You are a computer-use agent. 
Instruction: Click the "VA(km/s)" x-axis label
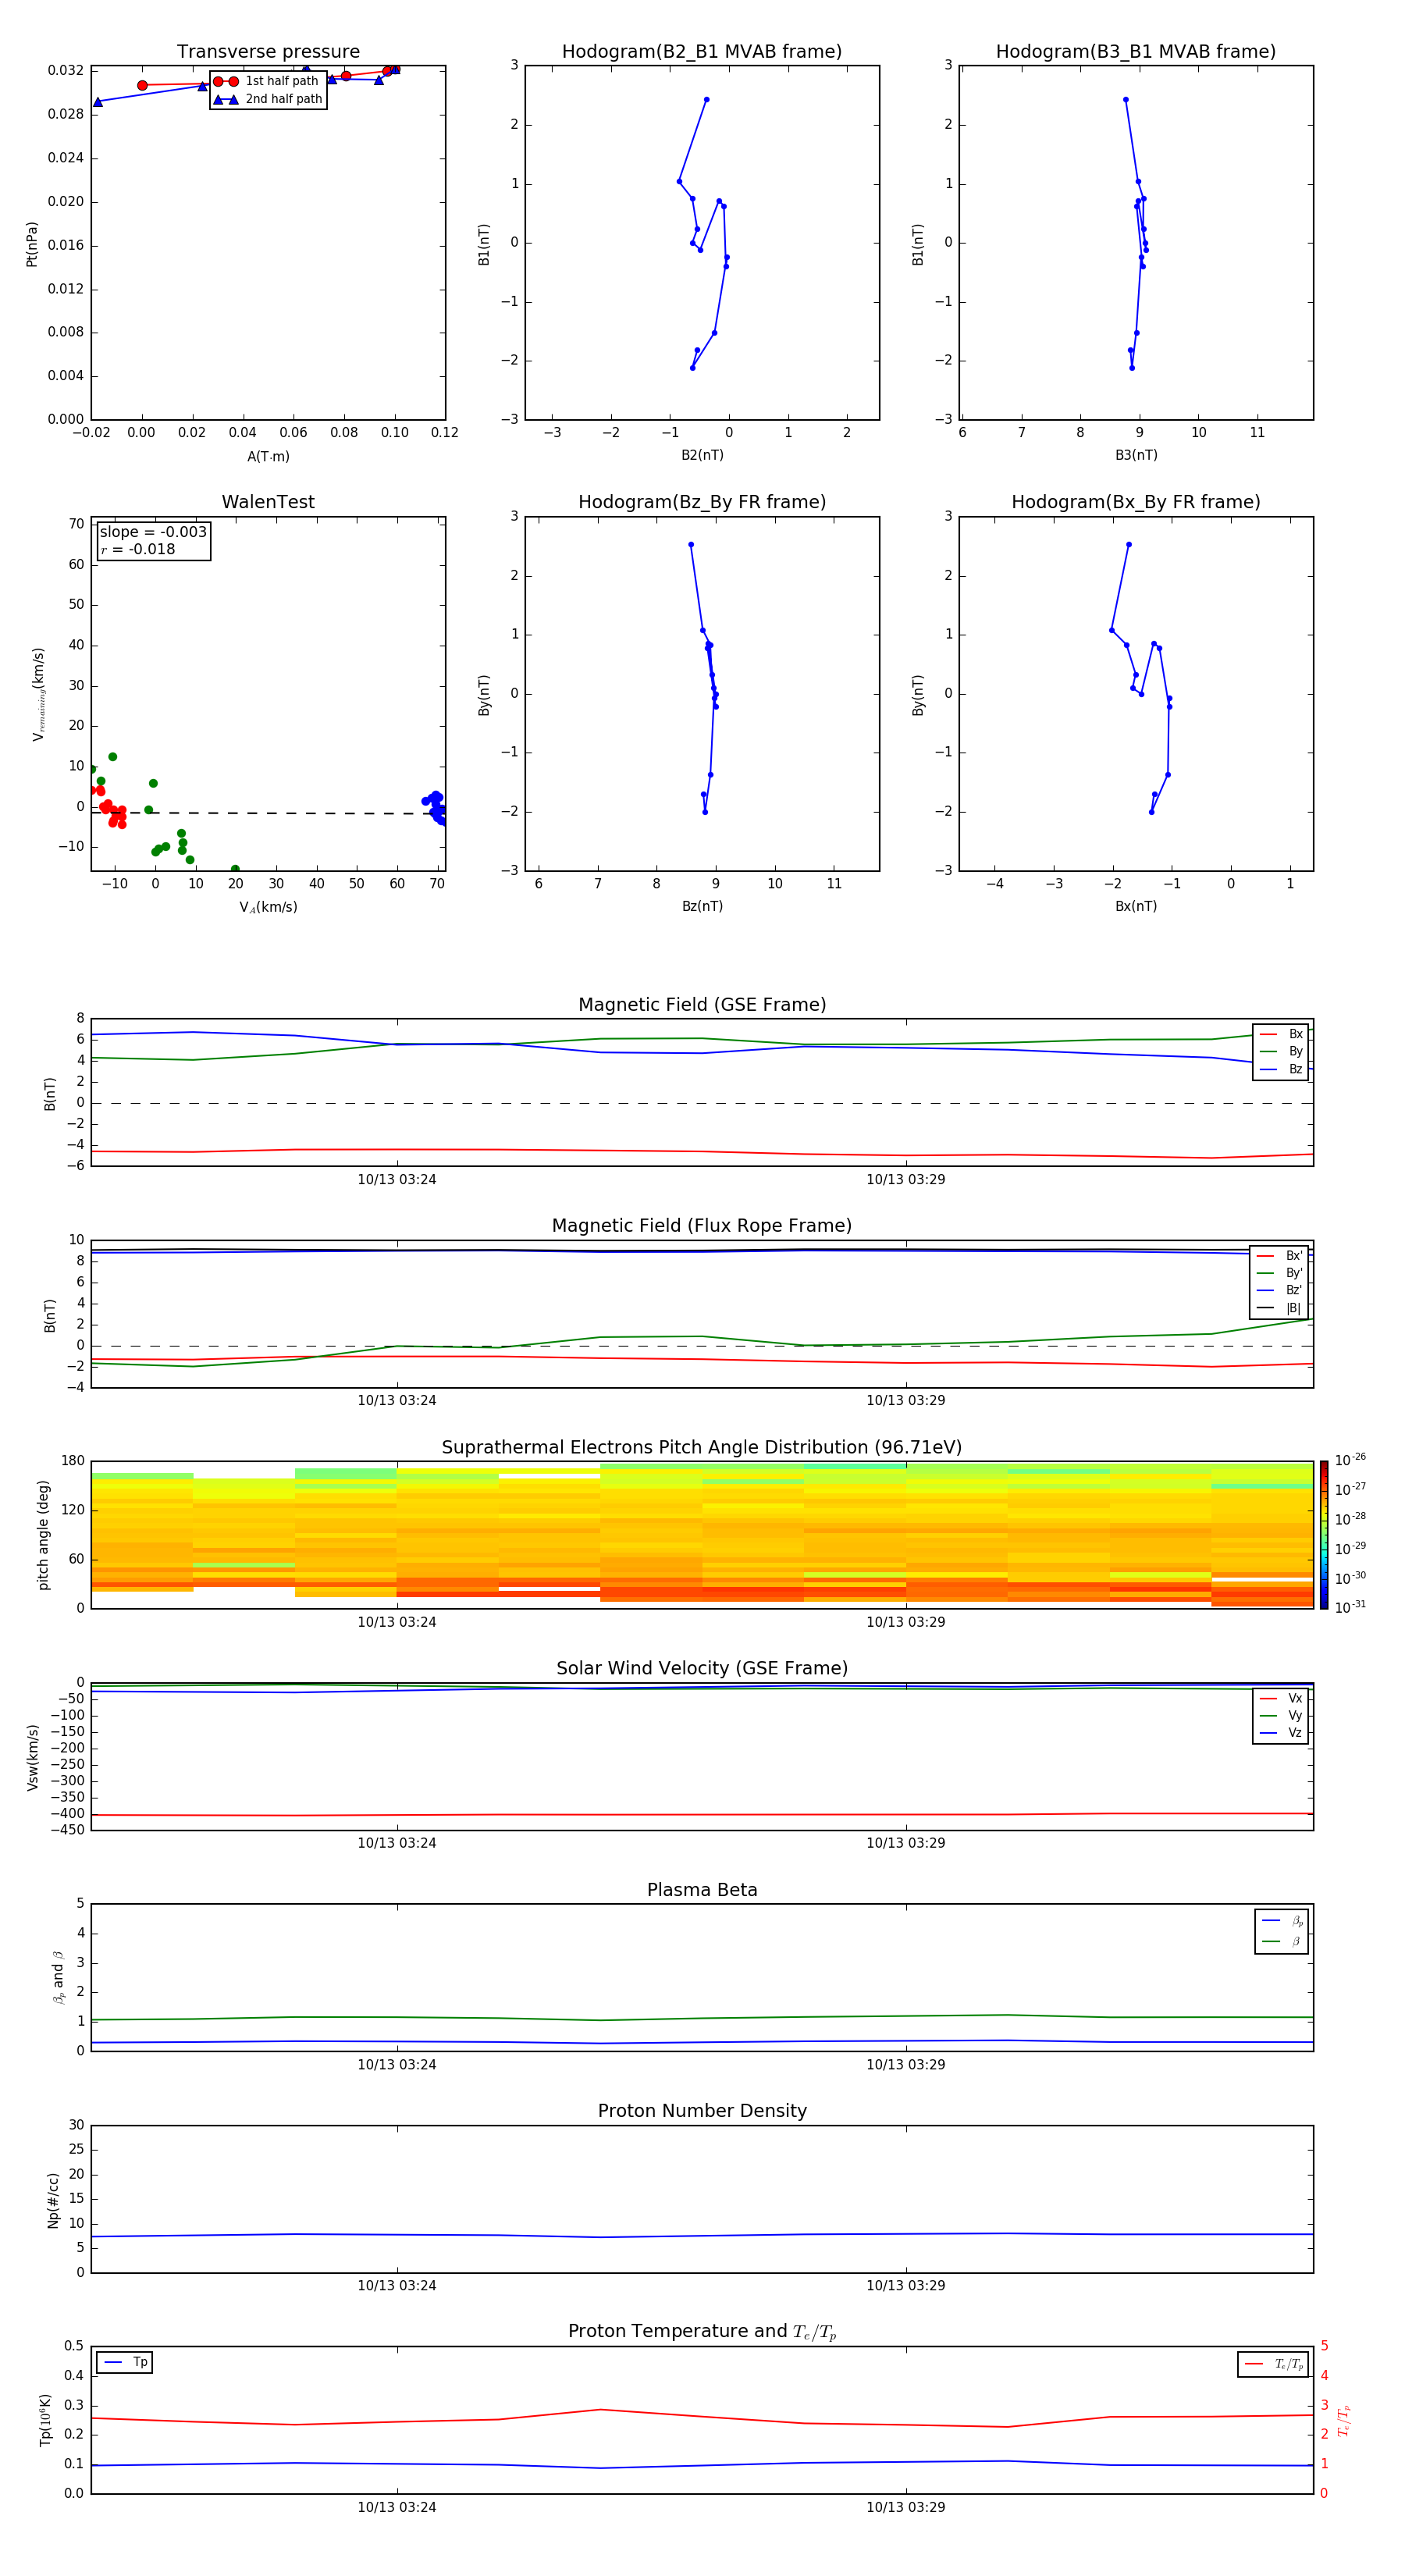(268, 907)
